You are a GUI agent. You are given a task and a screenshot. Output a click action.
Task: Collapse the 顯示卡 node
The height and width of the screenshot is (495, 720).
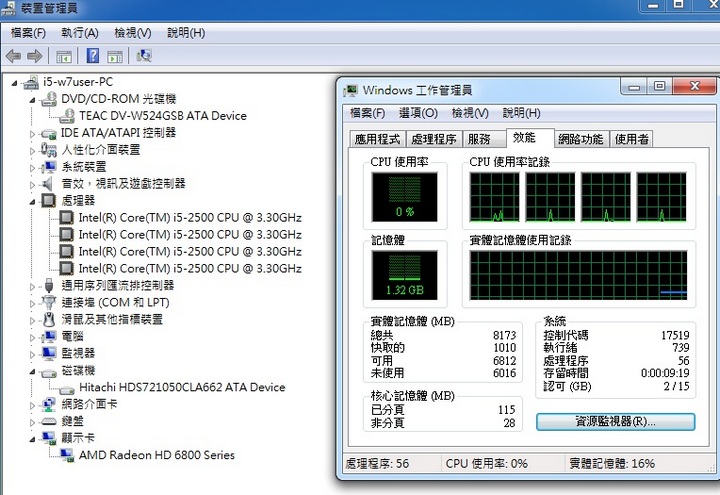pyautogui.click(x=32, y=439)
